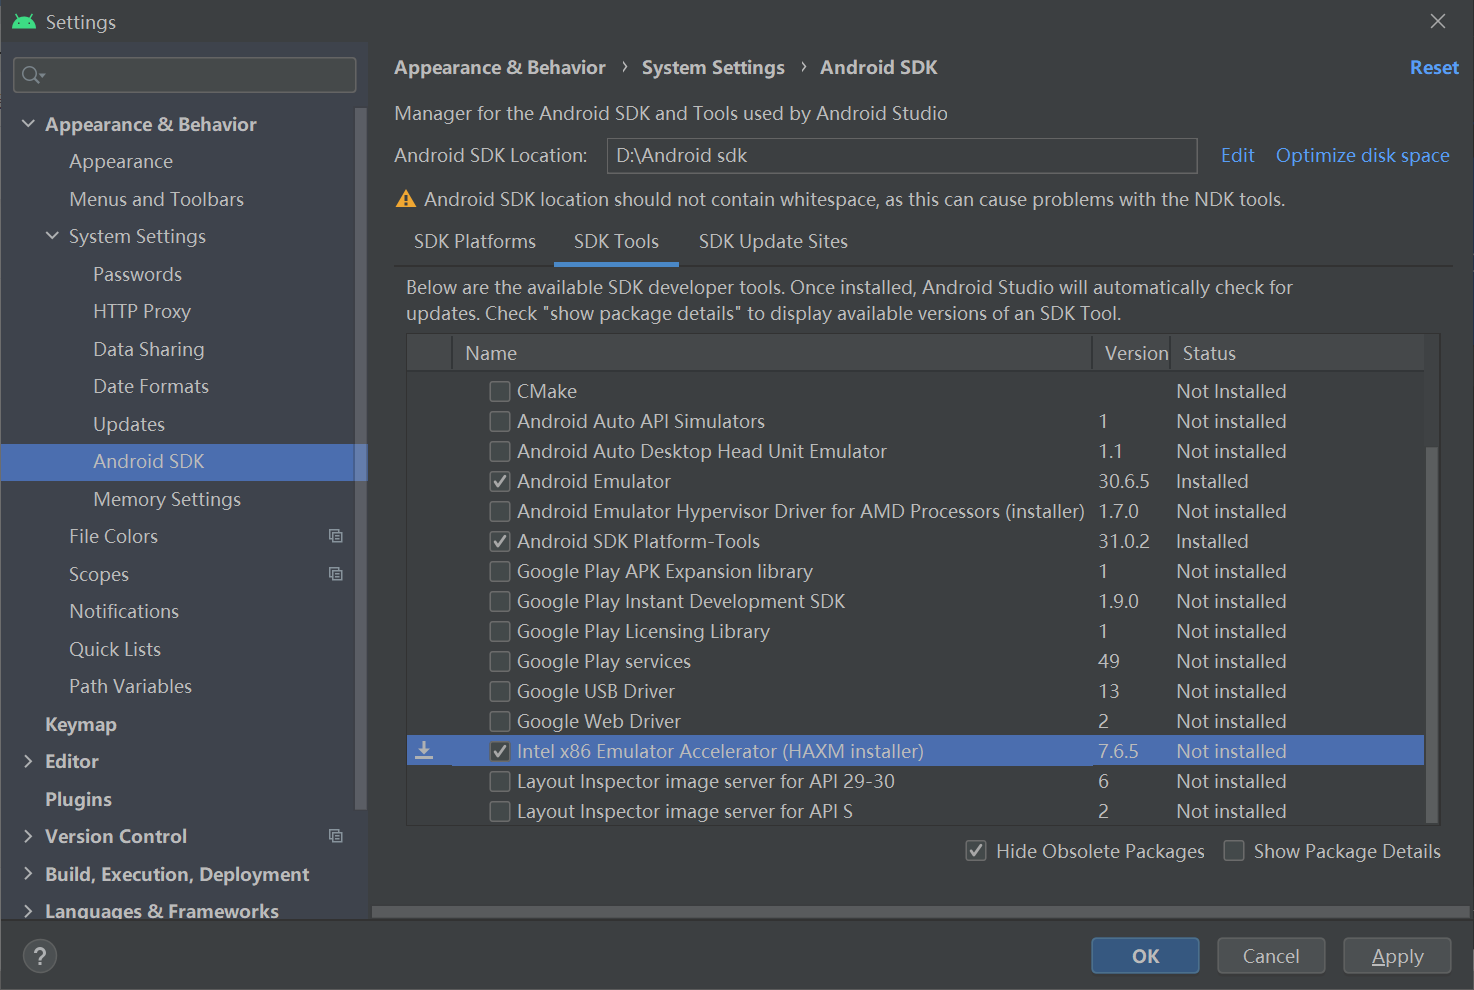Click the SDK tools table vertical scrollbar
The width and height of the screenshot is (1474, 990).
[x=1431, y=634]
